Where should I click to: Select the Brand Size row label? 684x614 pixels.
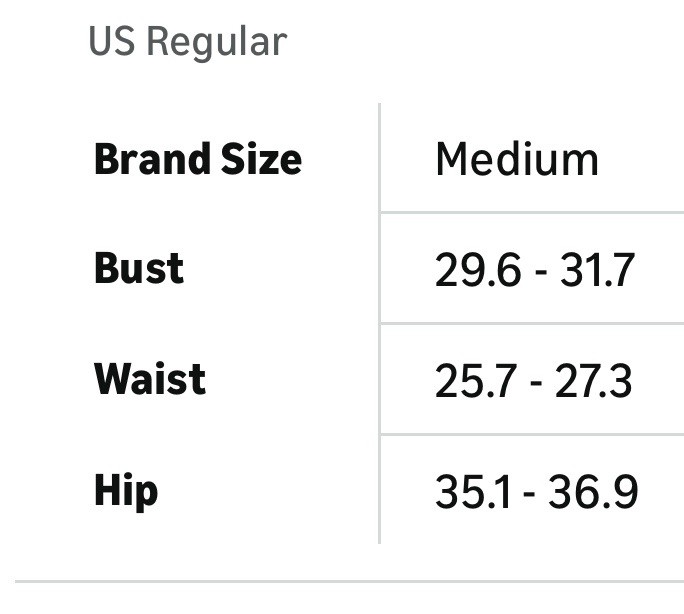(x=198, y=160)
